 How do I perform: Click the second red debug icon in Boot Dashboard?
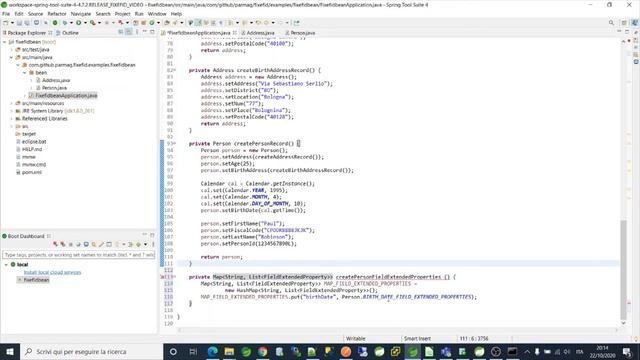[x=62, y=244]
